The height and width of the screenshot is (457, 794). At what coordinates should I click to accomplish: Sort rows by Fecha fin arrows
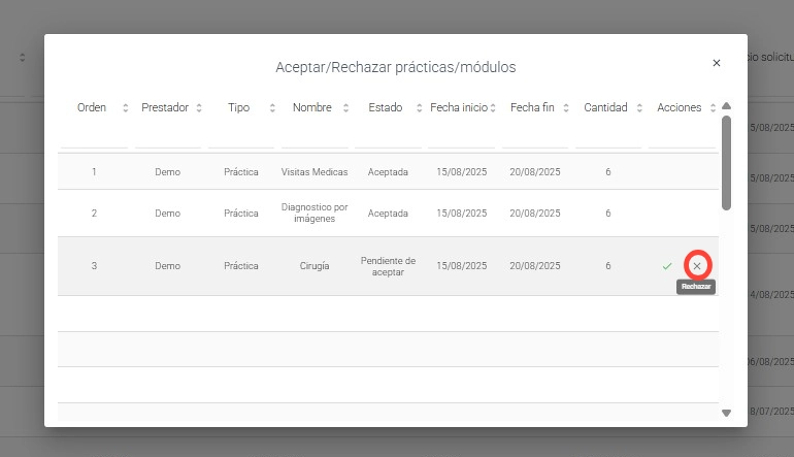point(566,108)
